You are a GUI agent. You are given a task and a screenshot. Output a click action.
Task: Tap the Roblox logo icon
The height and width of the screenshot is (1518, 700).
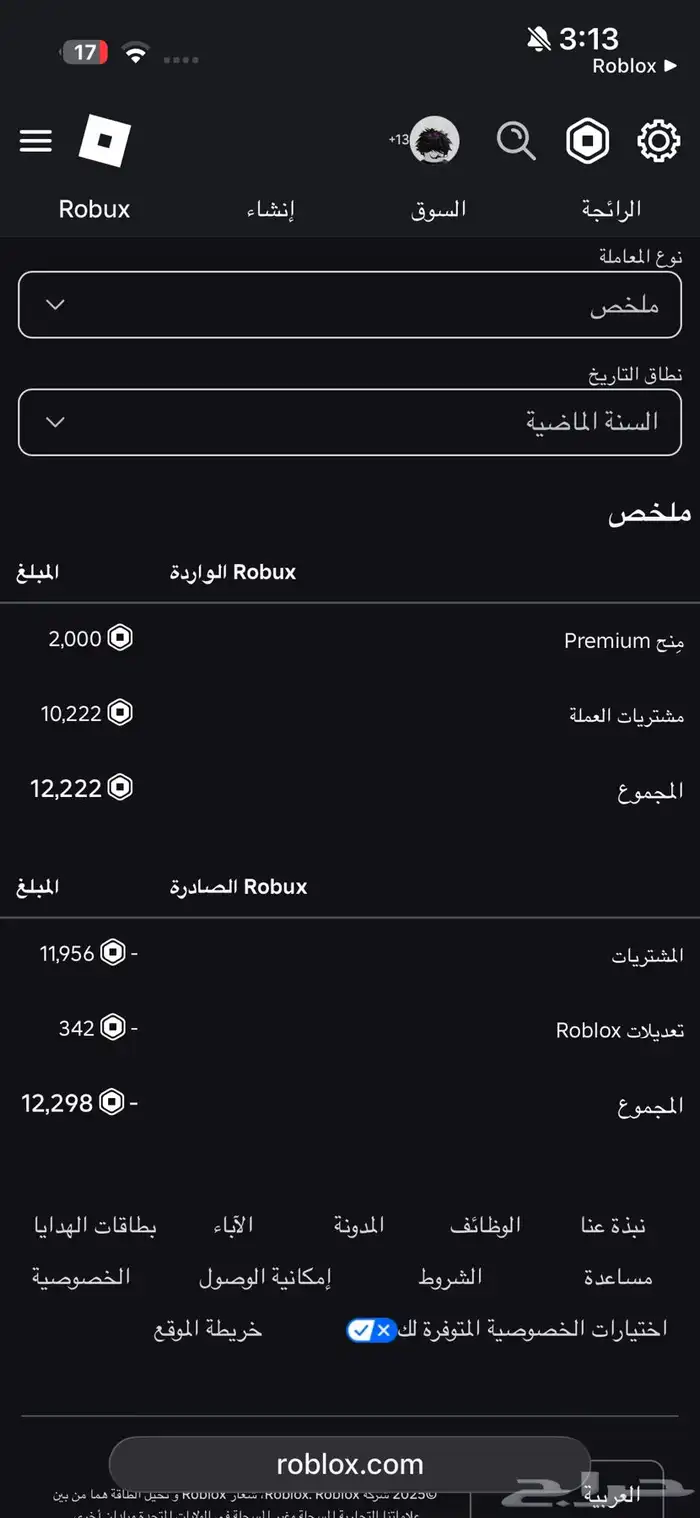[104, 141]
